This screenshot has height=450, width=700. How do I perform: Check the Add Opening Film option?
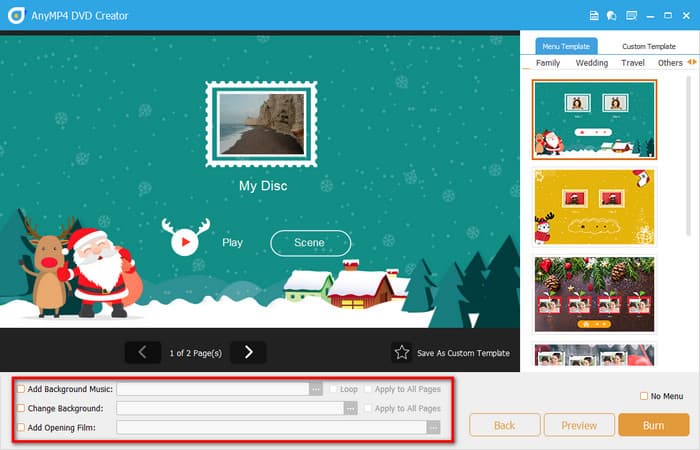click(22, 427)
